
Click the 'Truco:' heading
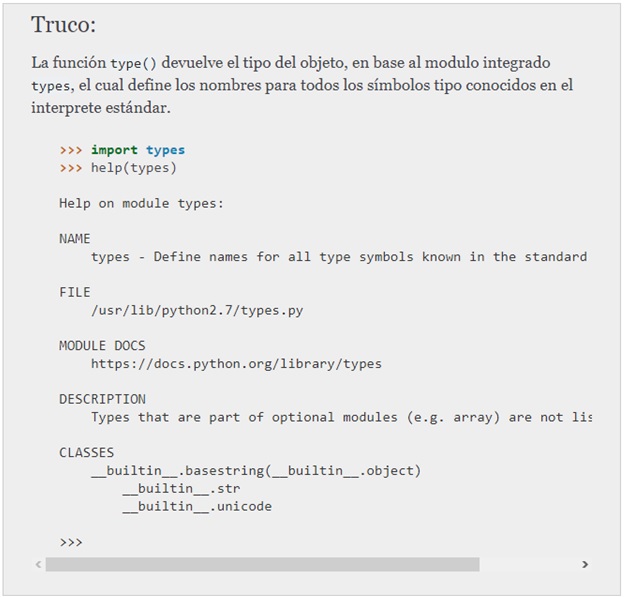(x=63, y=25)
